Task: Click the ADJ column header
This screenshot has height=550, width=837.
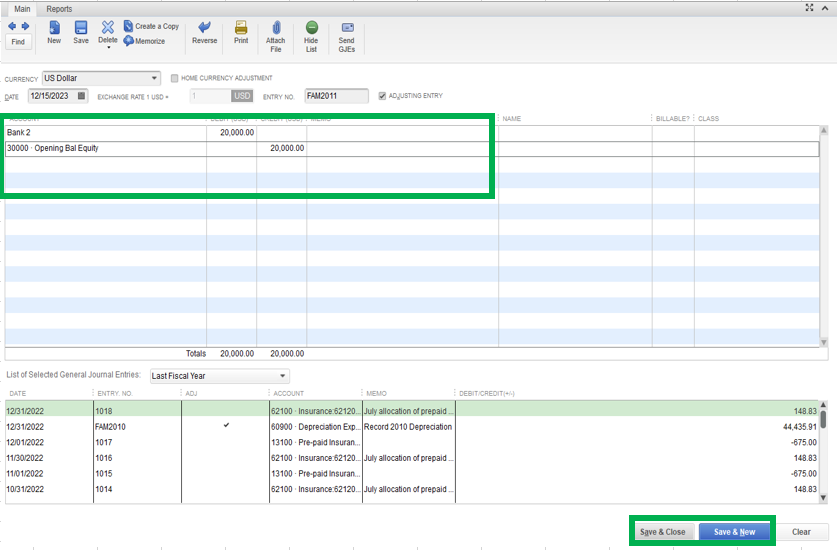Action: click(x=191, y=394)
